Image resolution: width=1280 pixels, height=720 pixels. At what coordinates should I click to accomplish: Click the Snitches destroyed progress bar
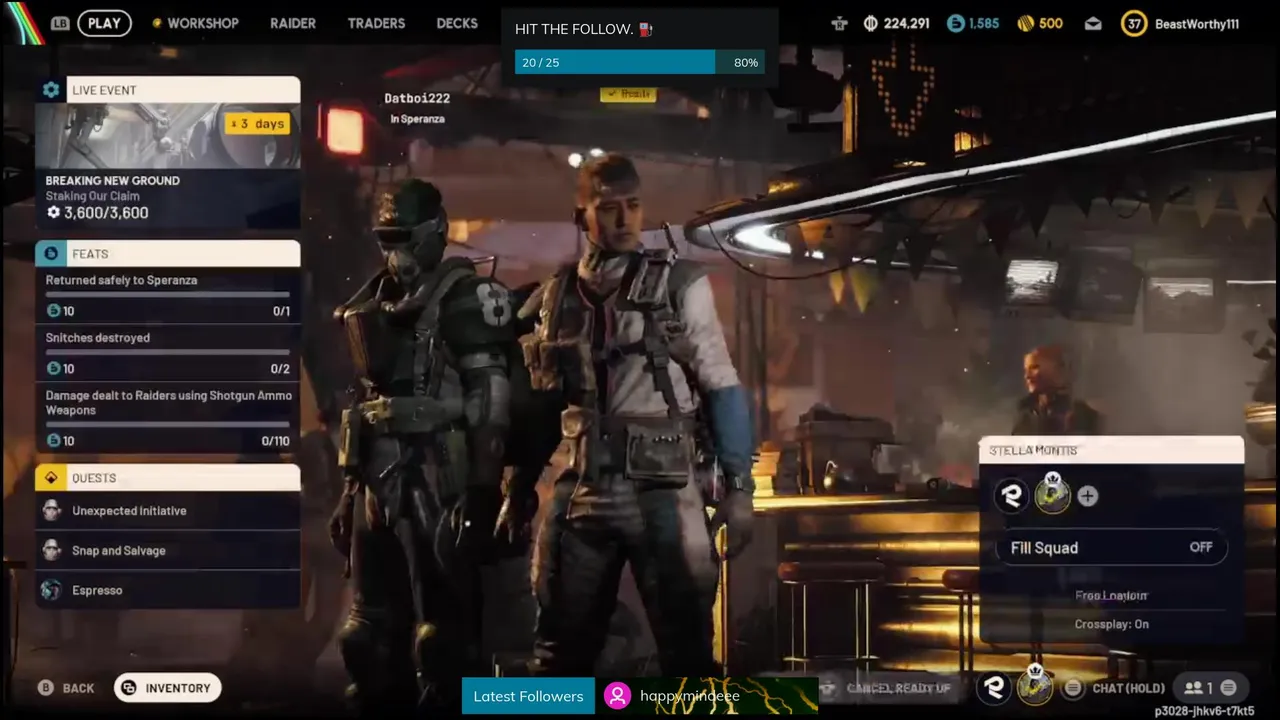(x=168, y=352)
